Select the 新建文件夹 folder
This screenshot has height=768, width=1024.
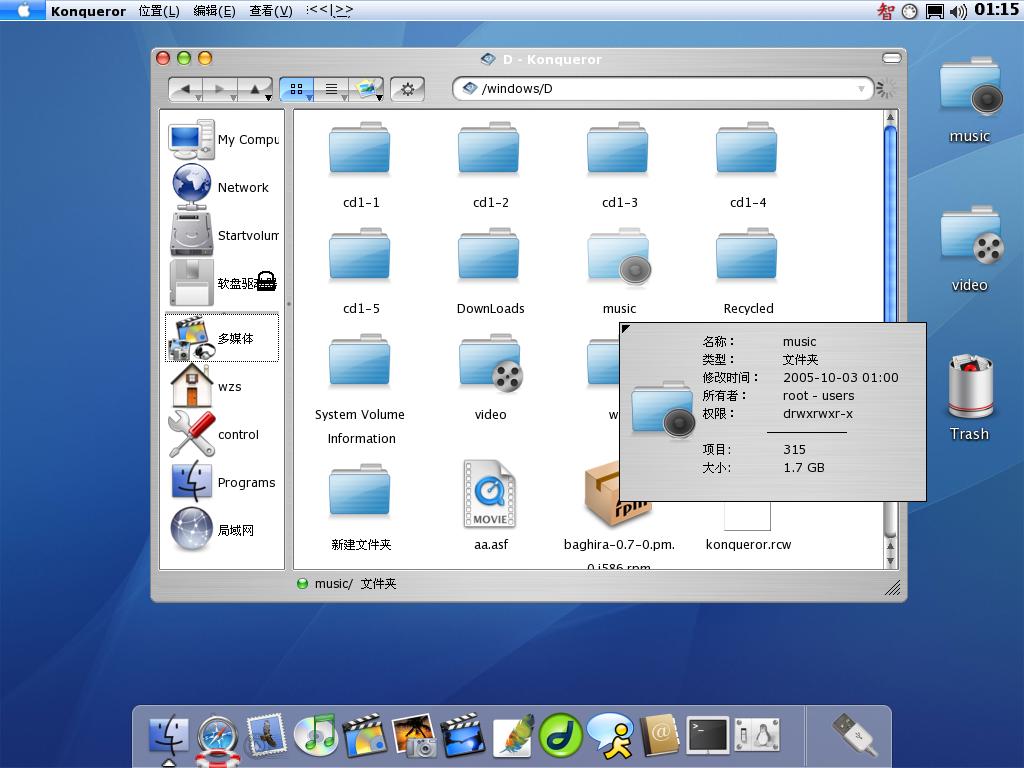point(360,507)
